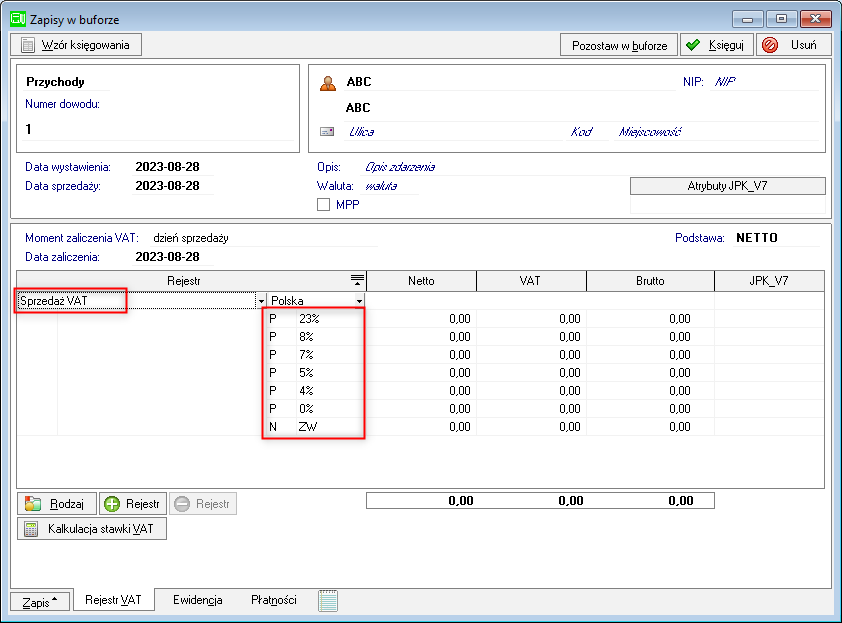Click the Brutto column header
The height and width of the screenshot is (623, 842).
tap(650, 281)
